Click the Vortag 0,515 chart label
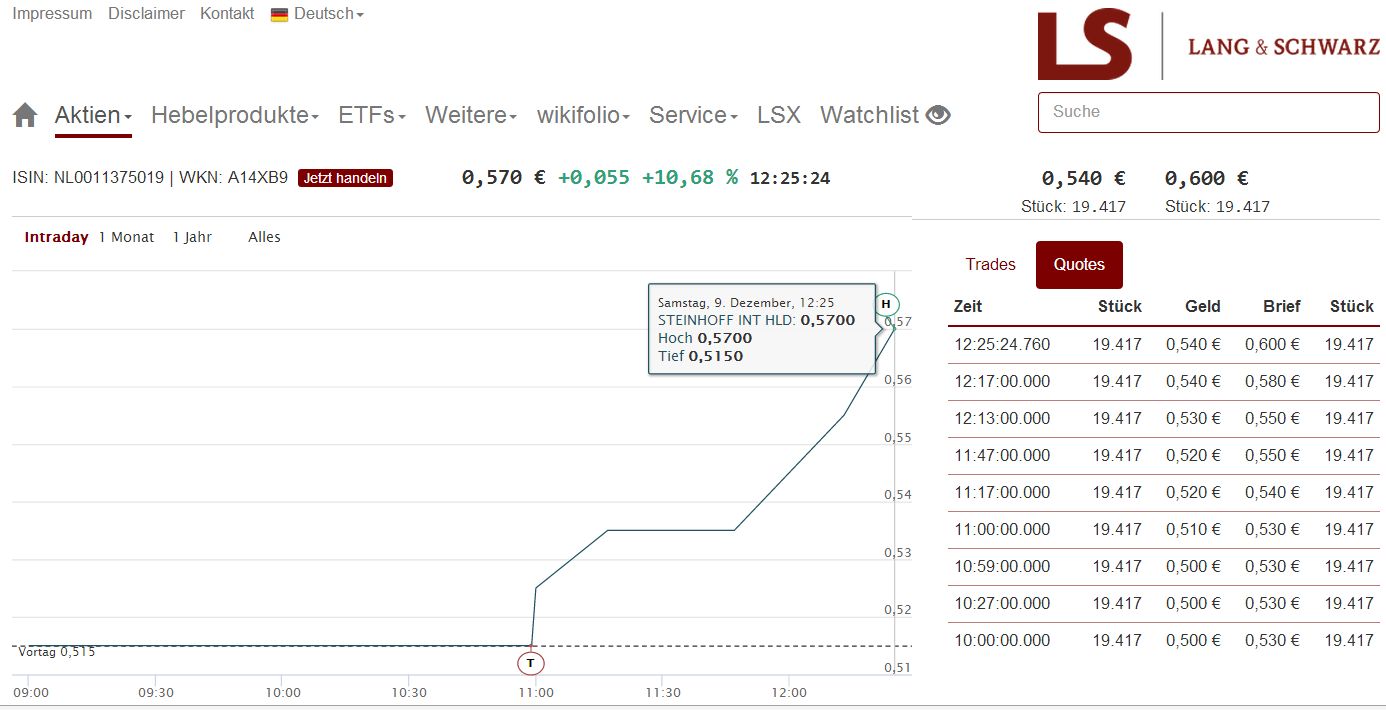This screenshot has width=1386, height=710. [x=57, y=652]
